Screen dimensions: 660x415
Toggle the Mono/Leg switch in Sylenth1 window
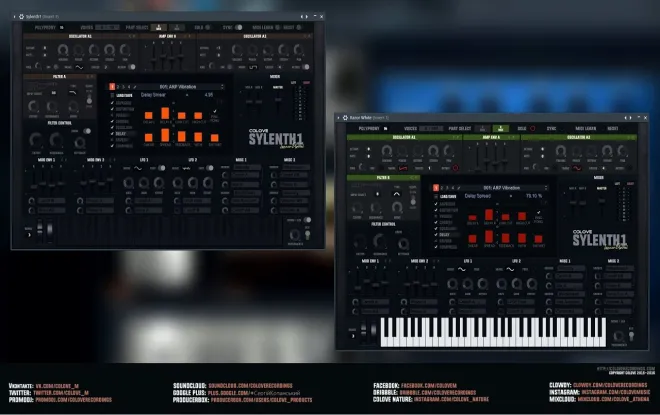coord(308,220)
